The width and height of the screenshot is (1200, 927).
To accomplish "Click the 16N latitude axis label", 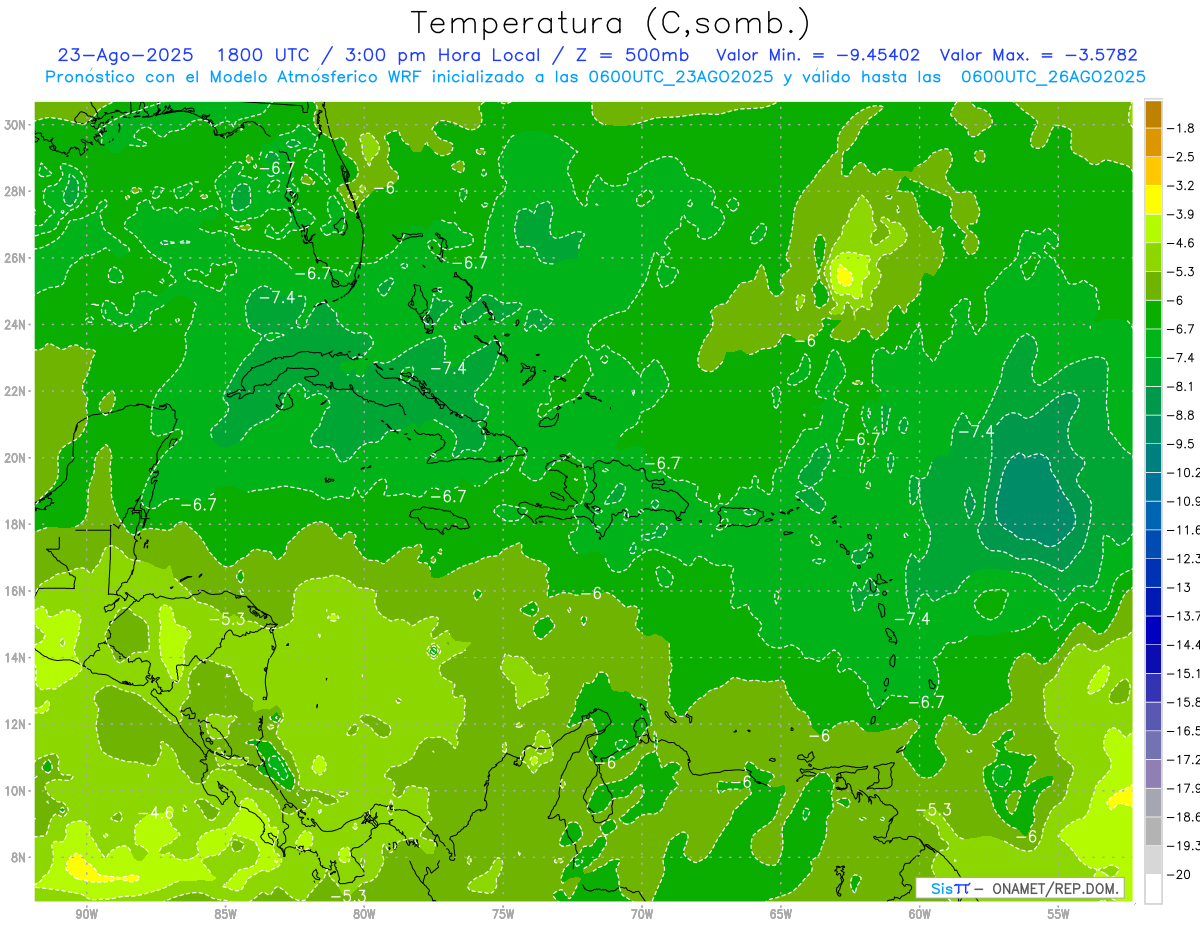I will tap(16, 591).
